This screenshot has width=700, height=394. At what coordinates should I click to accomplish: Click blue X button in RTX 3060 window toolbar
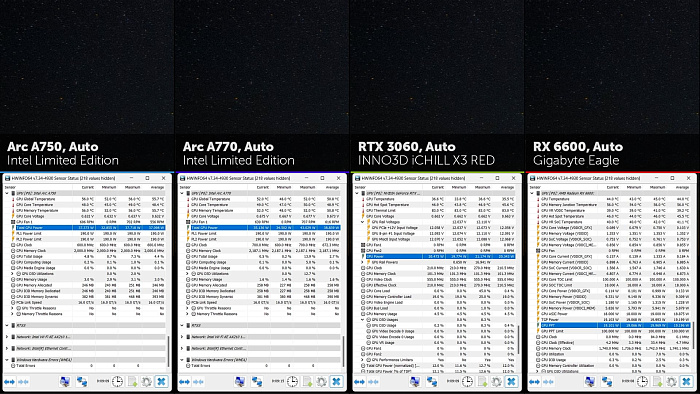[511, 382]
